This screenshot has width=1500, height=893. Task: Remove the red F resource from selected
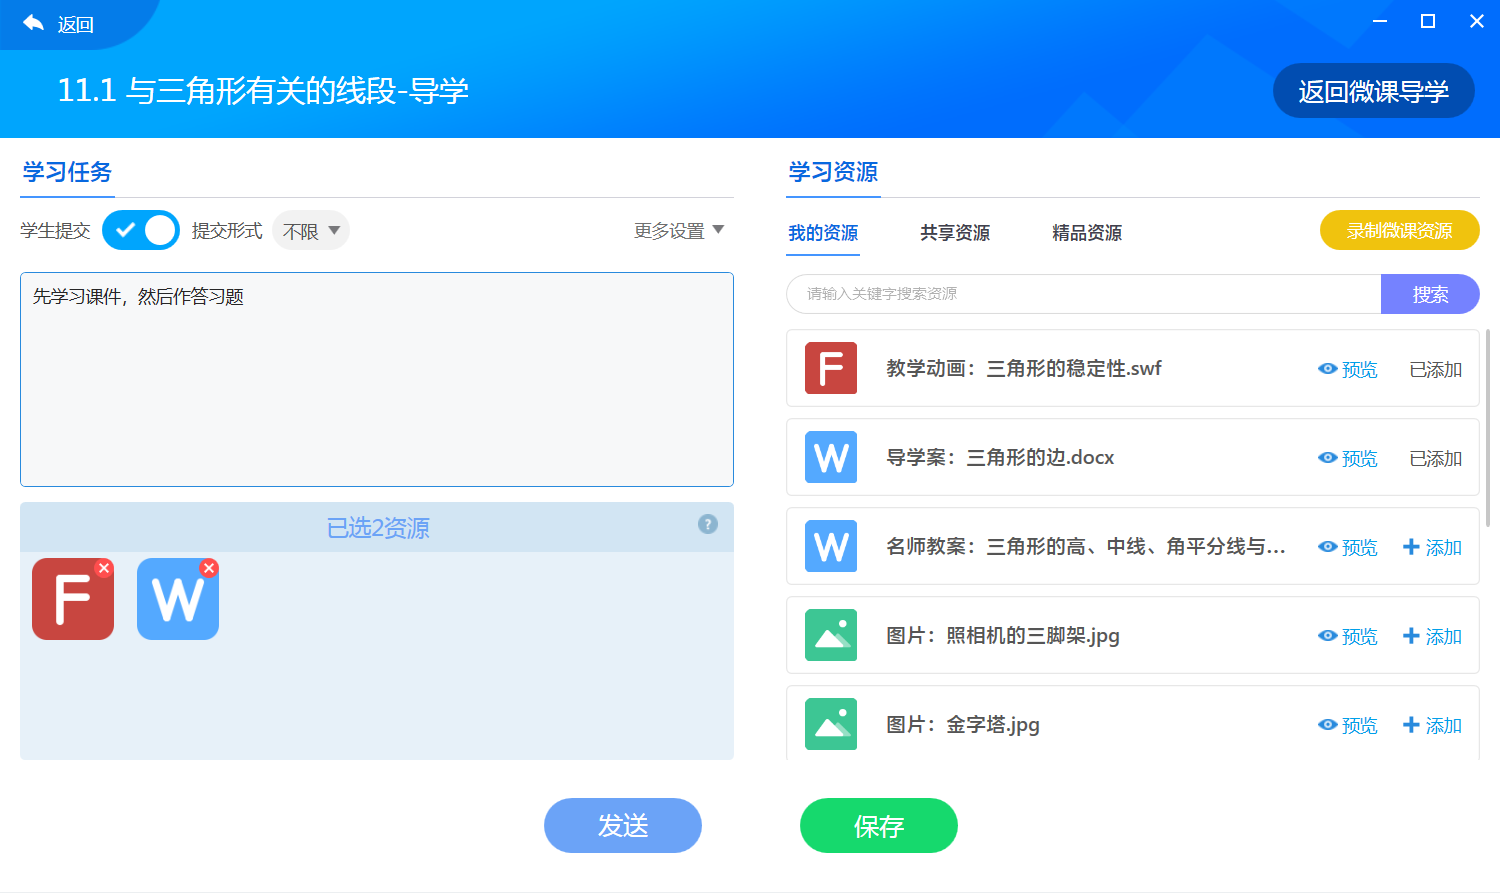click(104, 568)
